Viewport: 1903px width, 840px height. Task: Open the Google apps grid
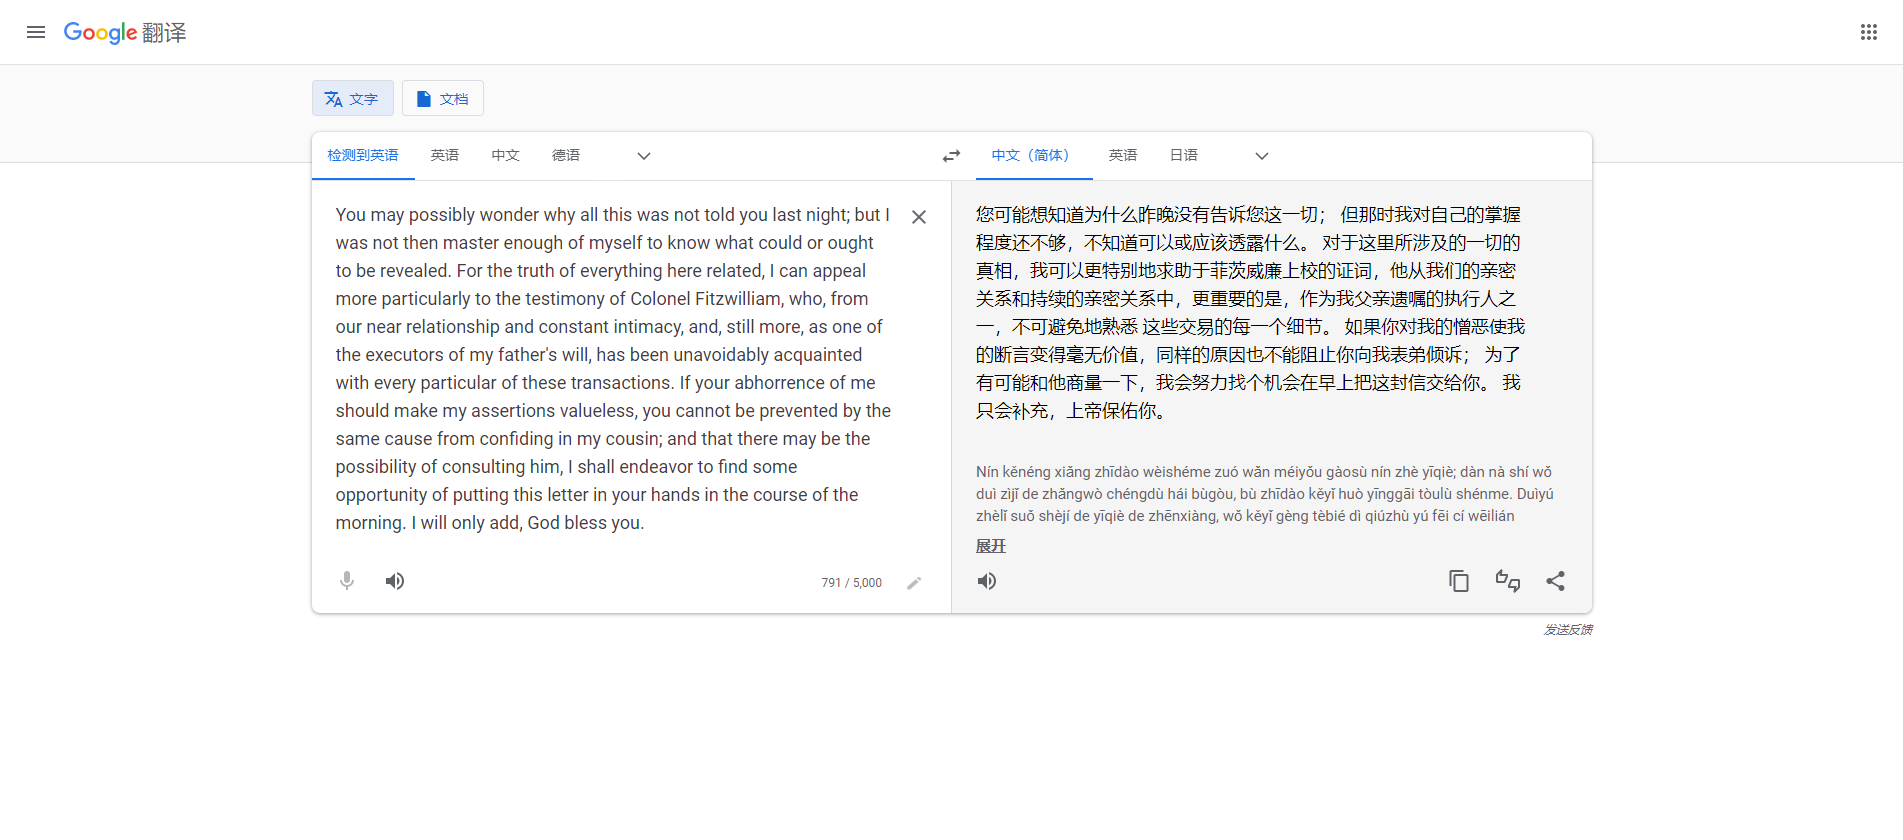[1868, 32]
